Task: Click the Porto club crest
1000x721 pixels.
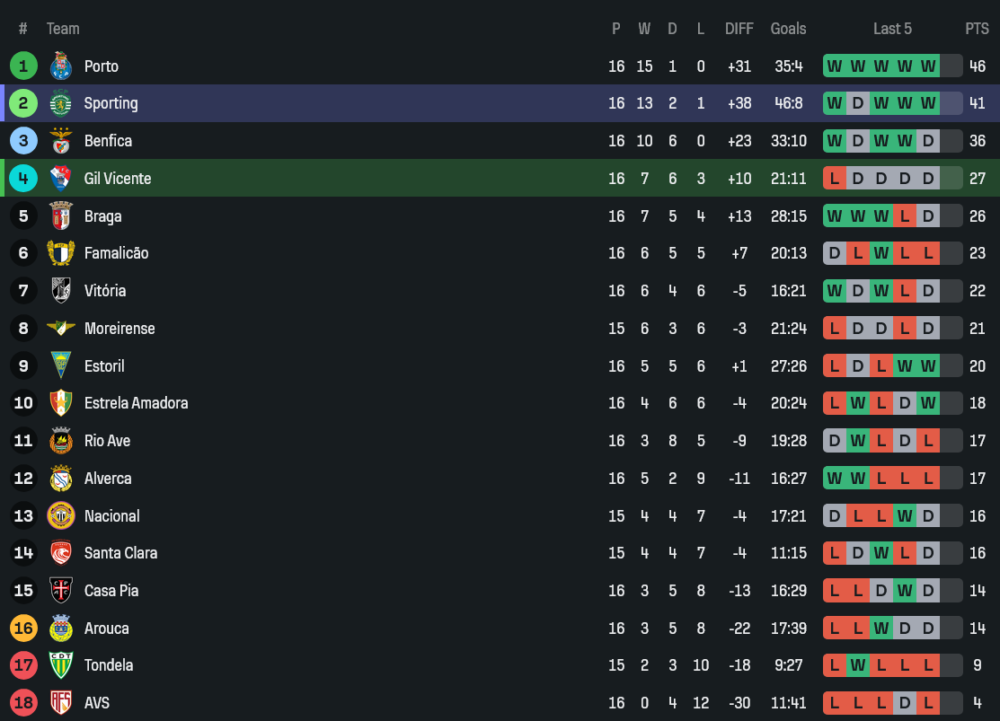Action: (x=61, y=66)
